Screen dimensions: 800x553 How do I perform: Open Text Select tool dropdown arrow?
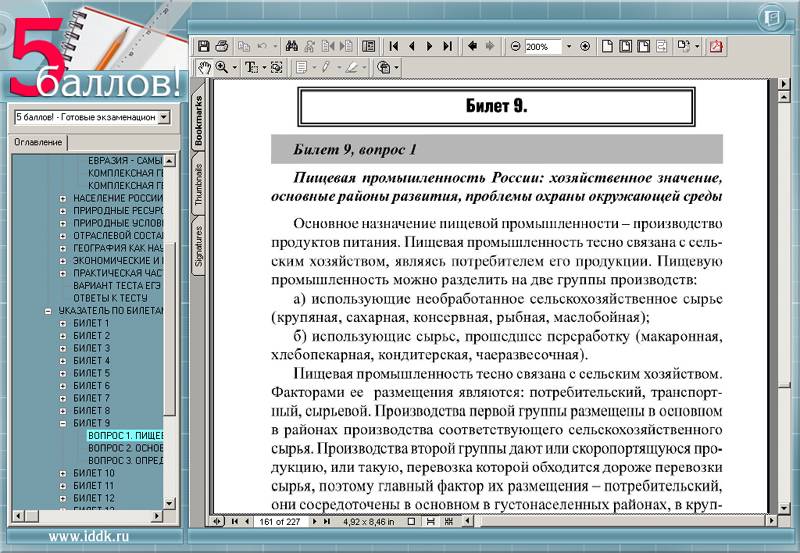[x=264, y=67]
